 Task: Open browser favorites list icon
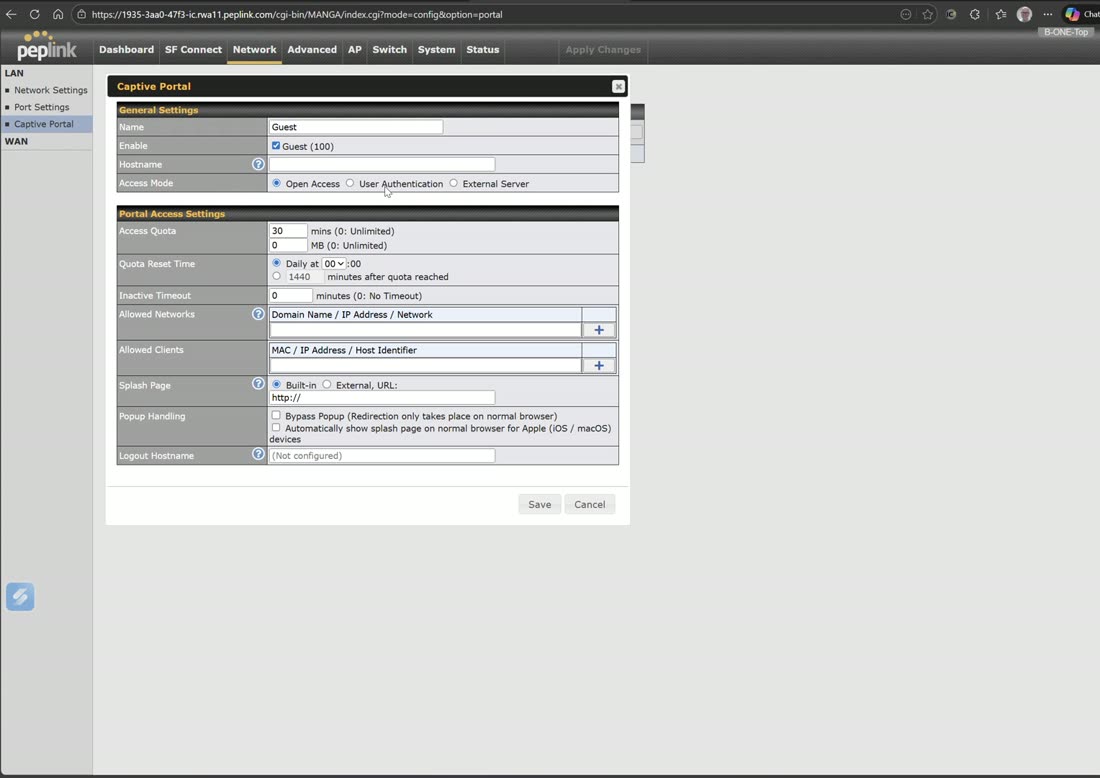tap(1000, 14)
